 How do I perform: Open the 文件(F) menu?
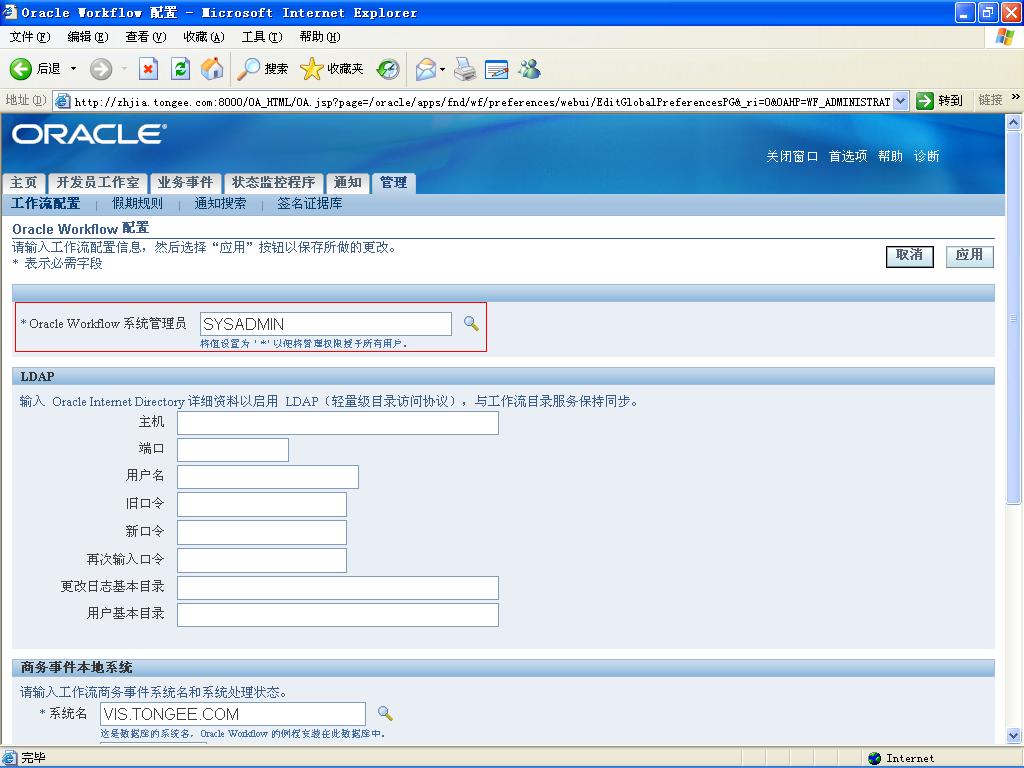(30, 37)
